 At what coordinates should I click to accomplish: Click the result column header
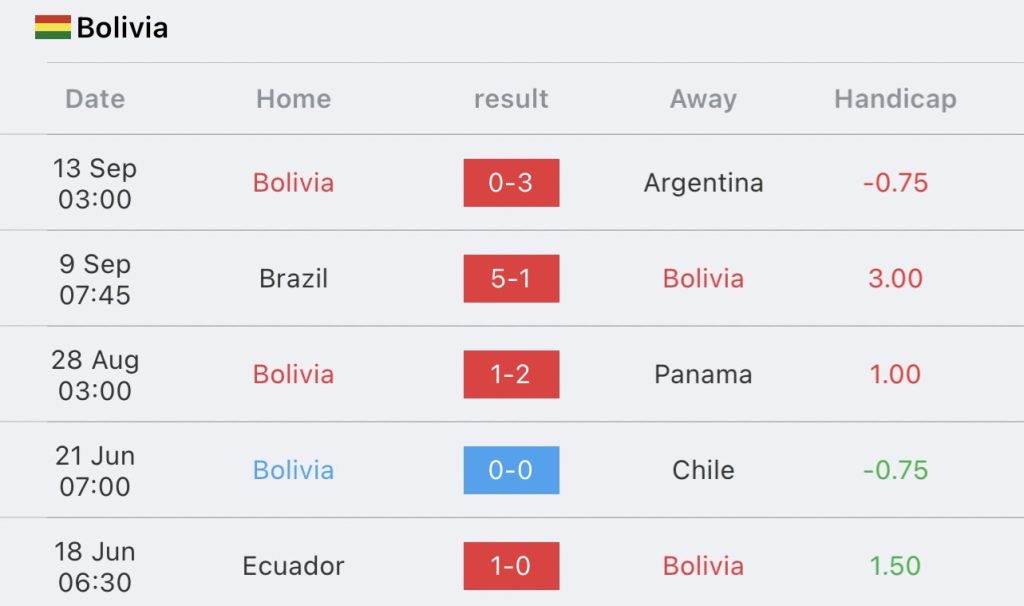(511, 99)
